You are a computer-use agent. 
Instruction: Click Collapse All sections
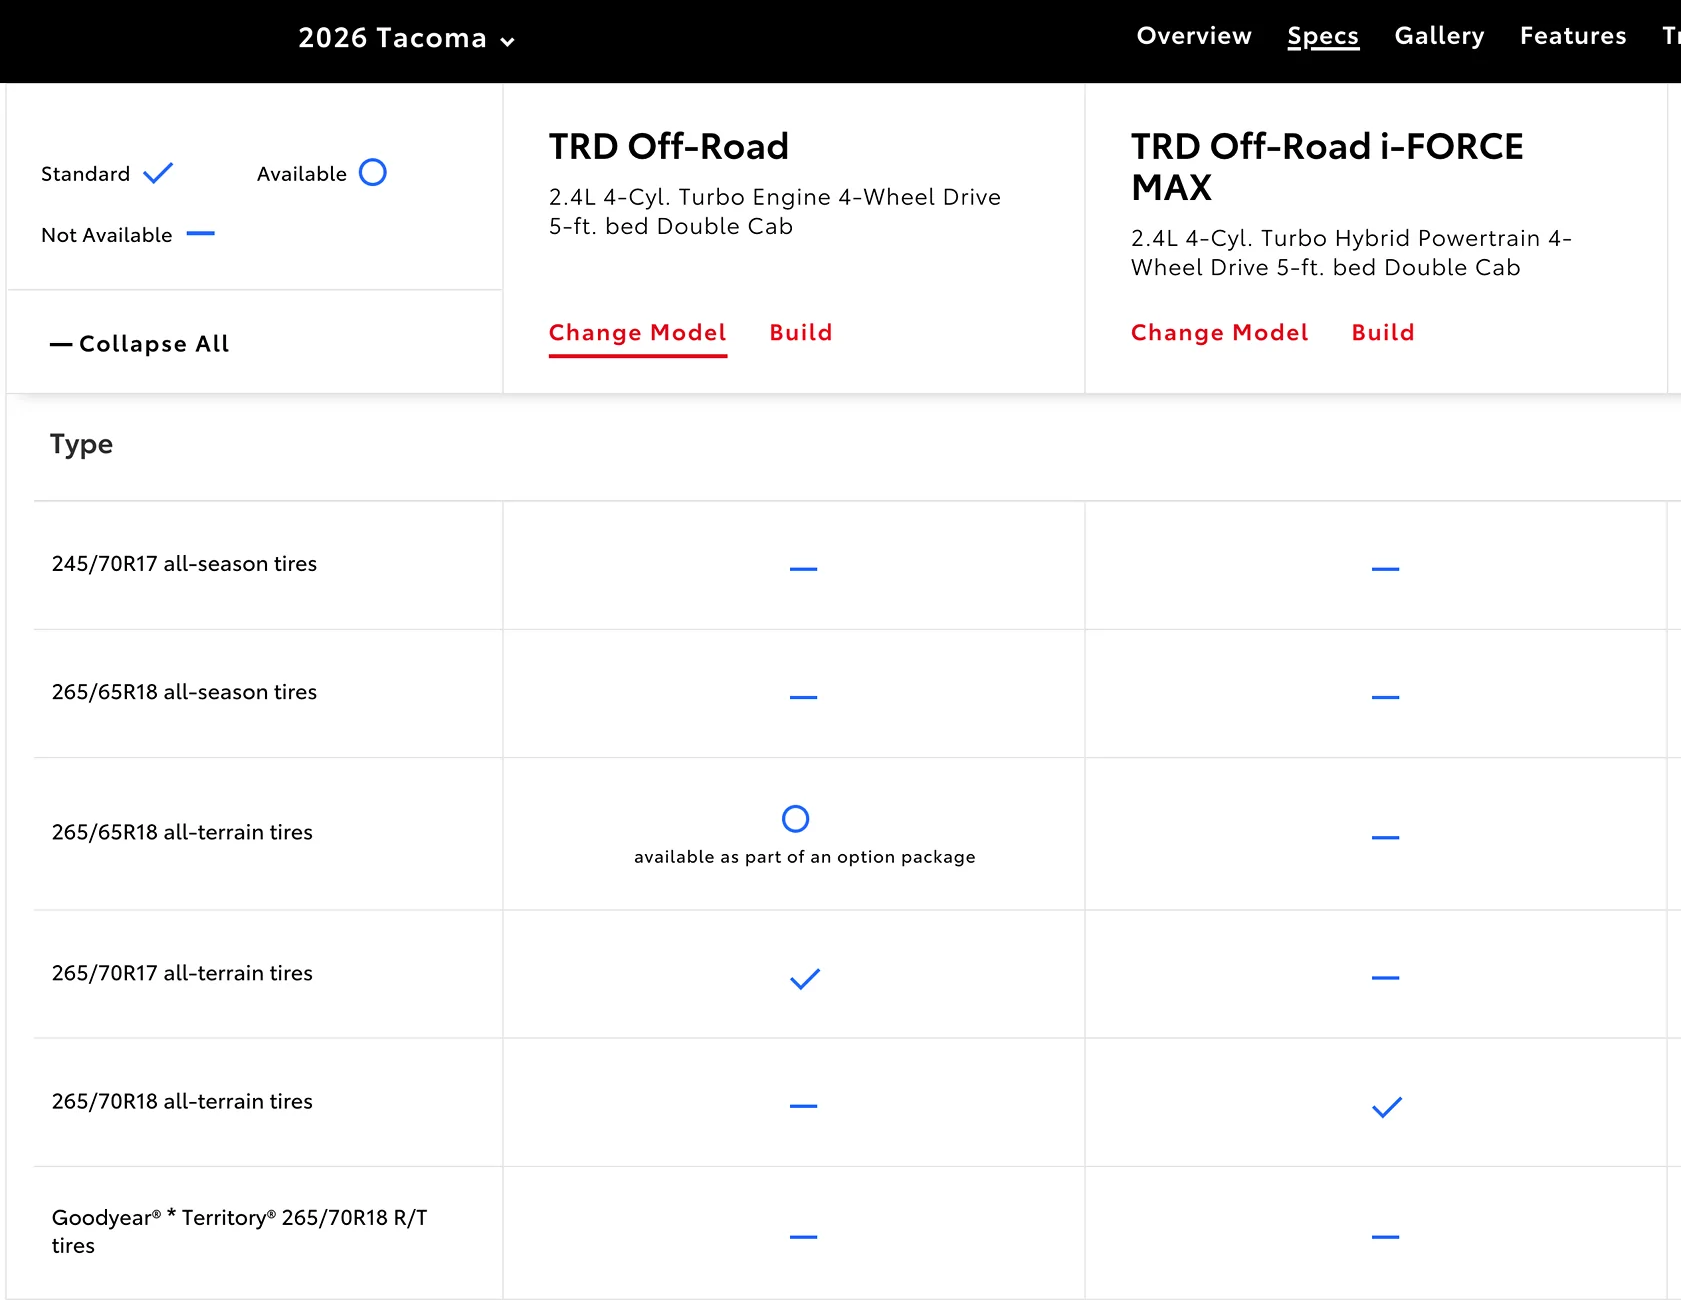[140, 344]
